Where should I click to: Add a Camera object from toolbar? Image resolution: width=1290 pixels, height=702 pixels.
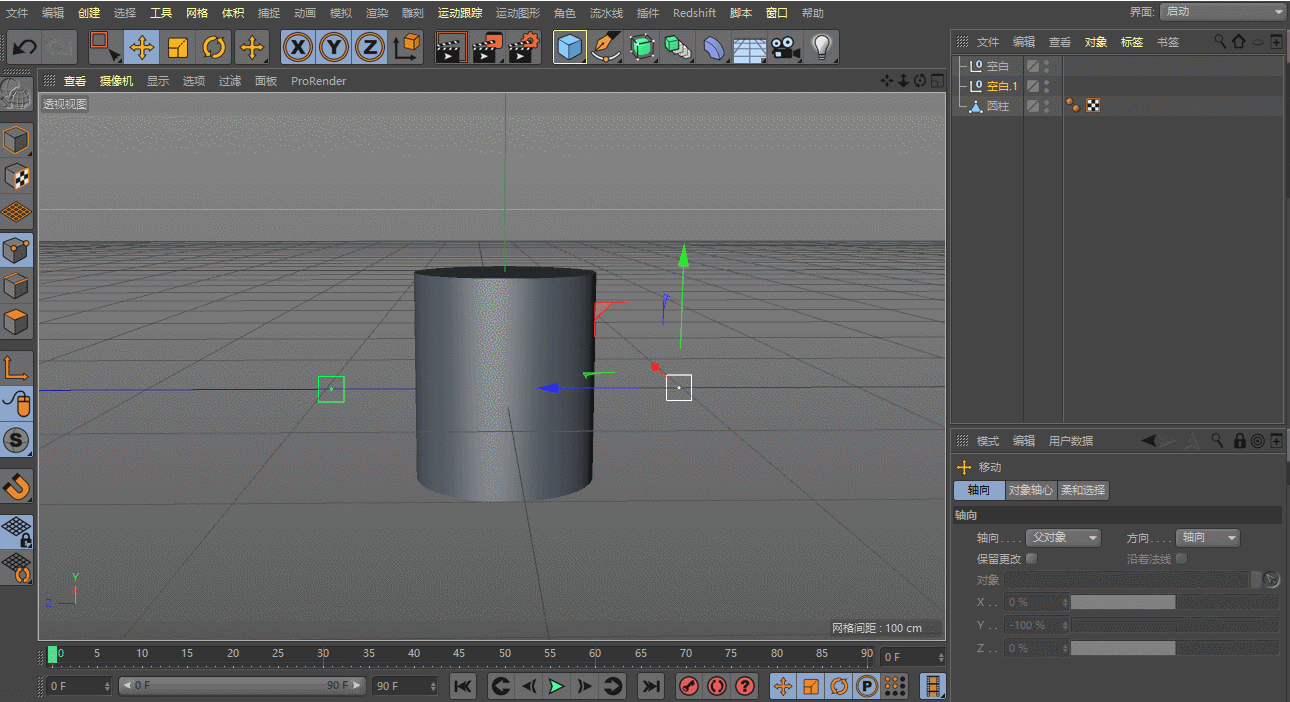click(786, 47)
